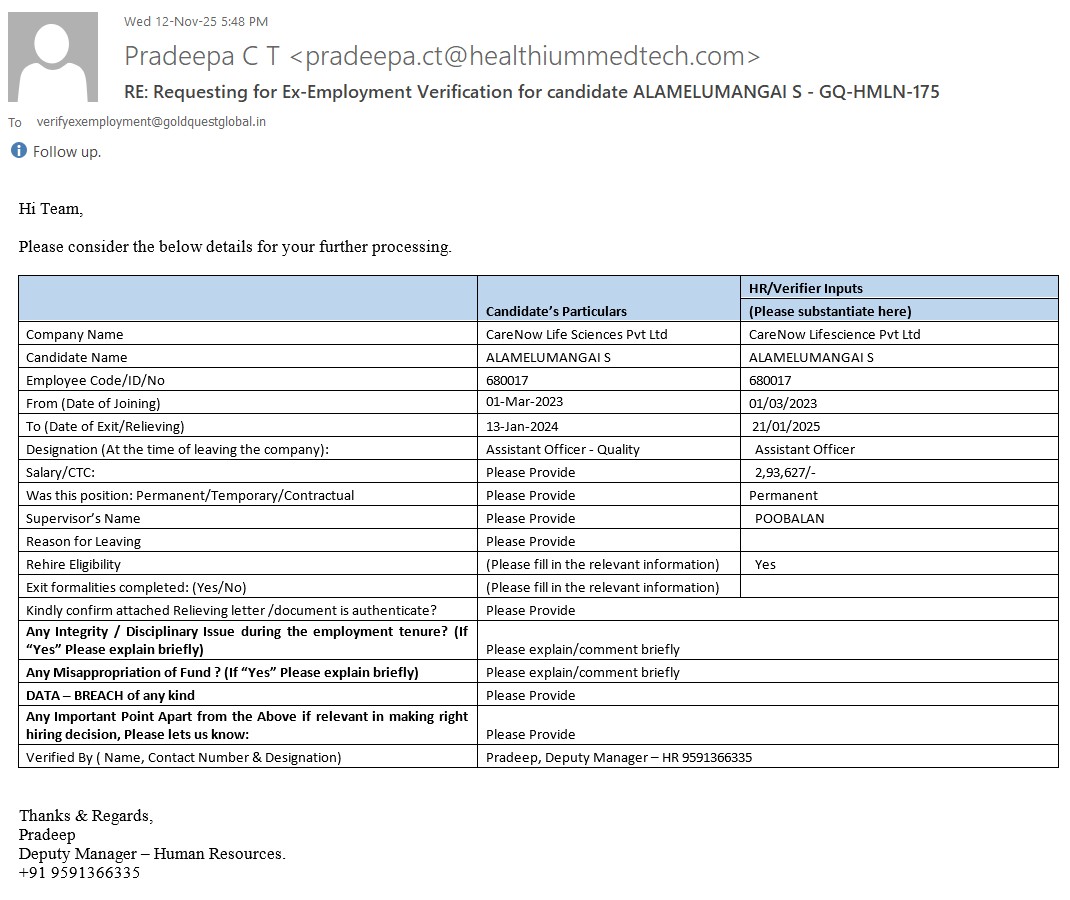
Task: Click 'Company Name' row label
Action: 74,334
